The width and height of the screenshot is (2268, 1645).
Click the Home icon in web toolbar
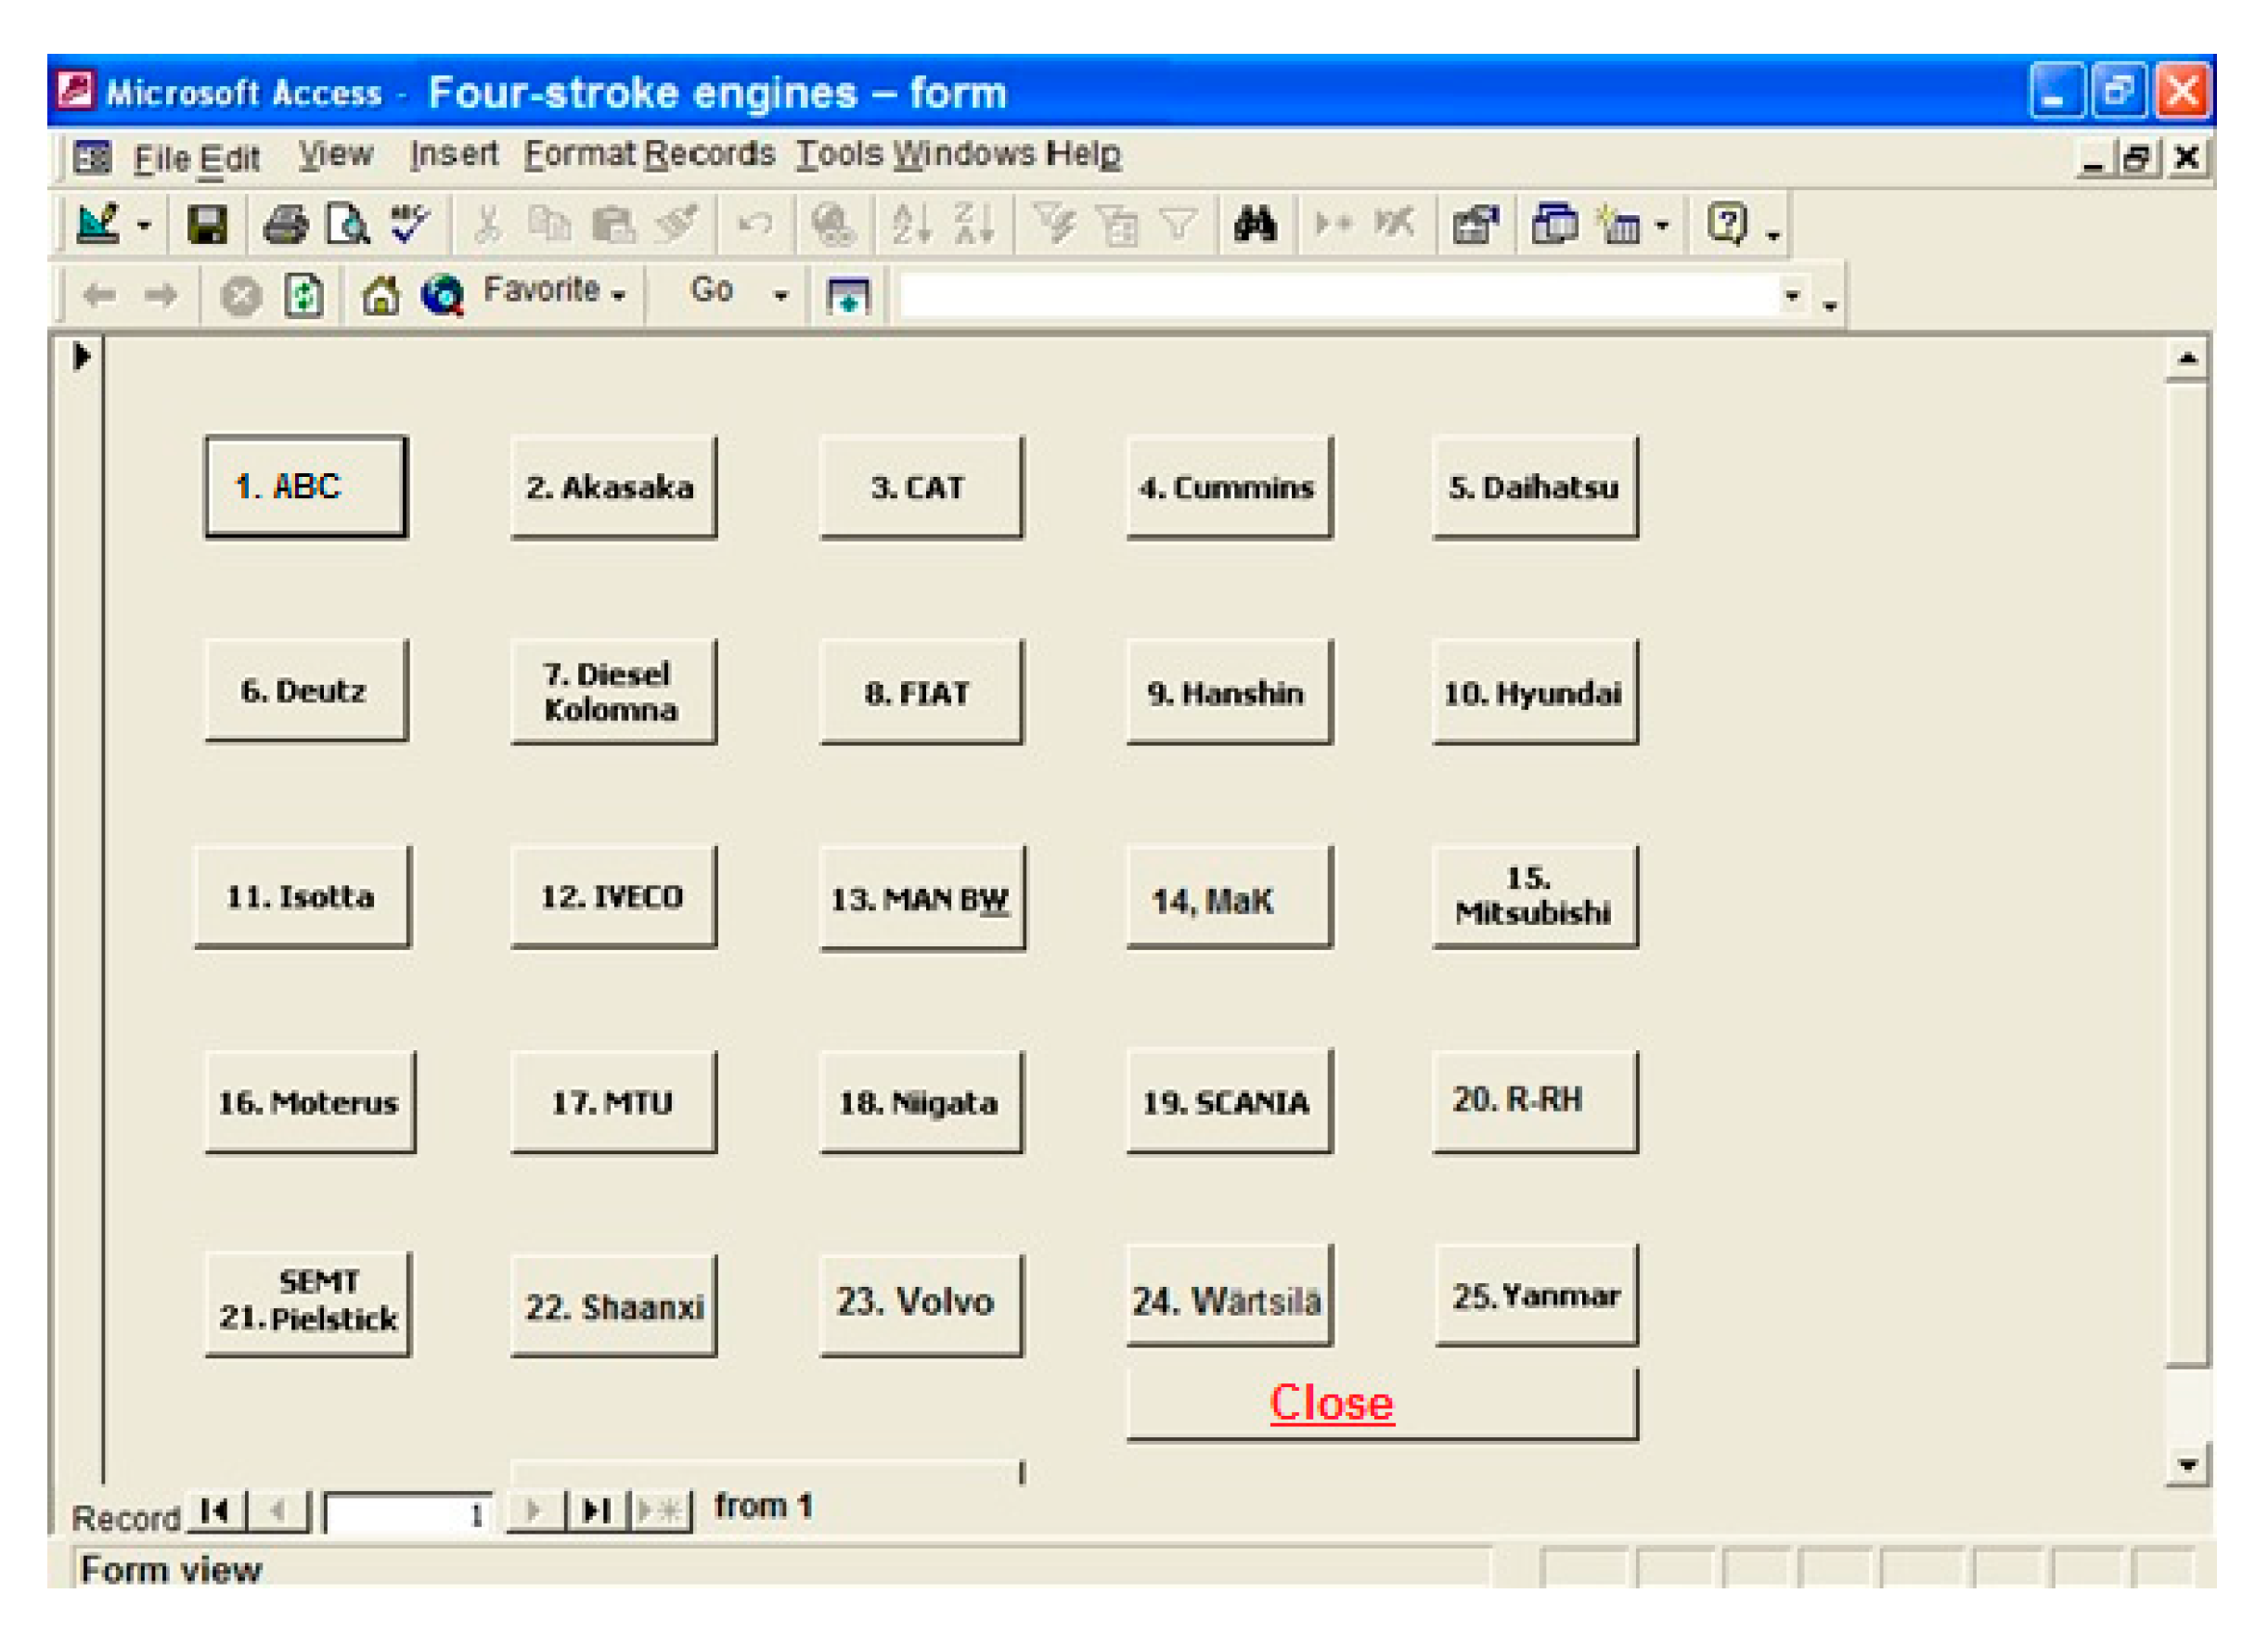point(381,296)
